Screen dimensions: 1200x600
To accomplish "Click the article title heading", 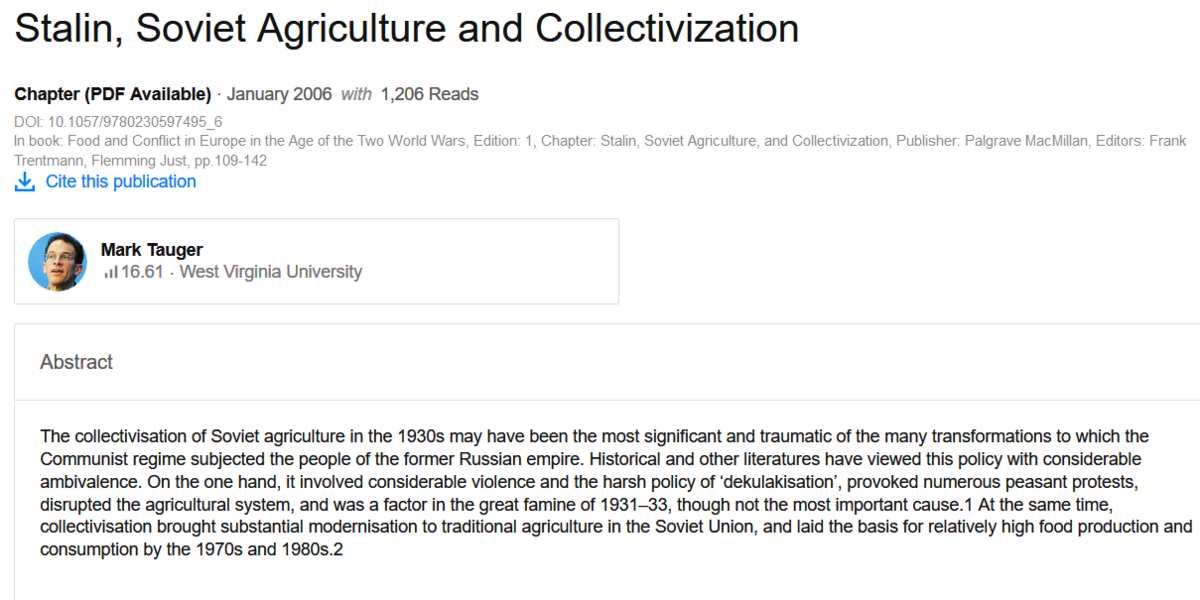I will [x=407, y=29].
